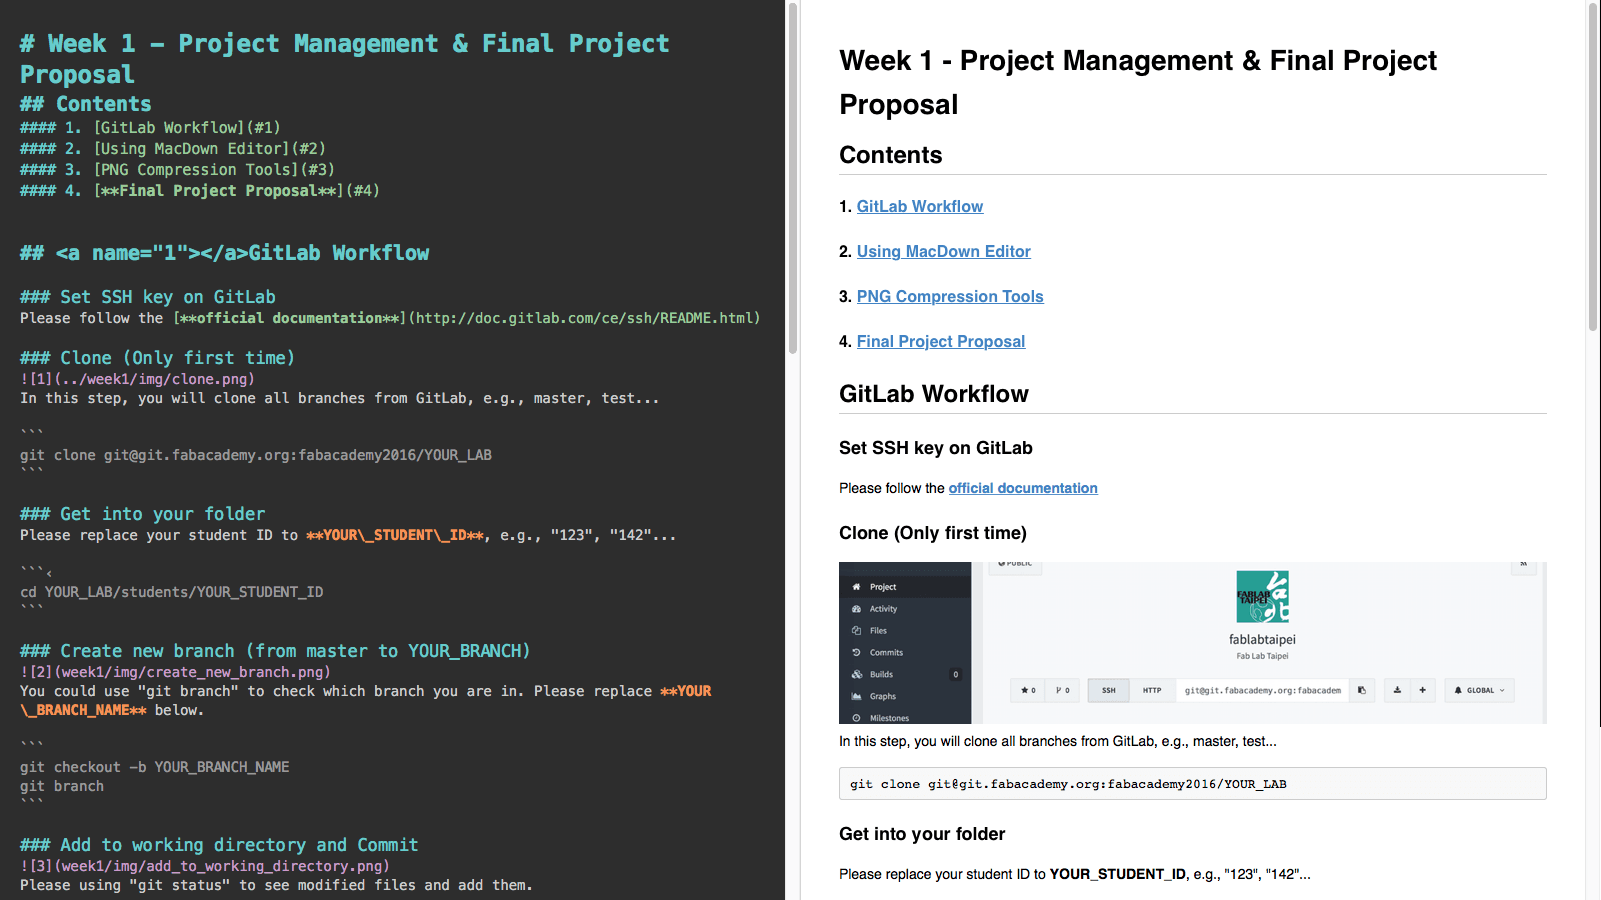Open the Activity sidebar item
Screen dimensions: 1601x900
click(x=883, y=609)
